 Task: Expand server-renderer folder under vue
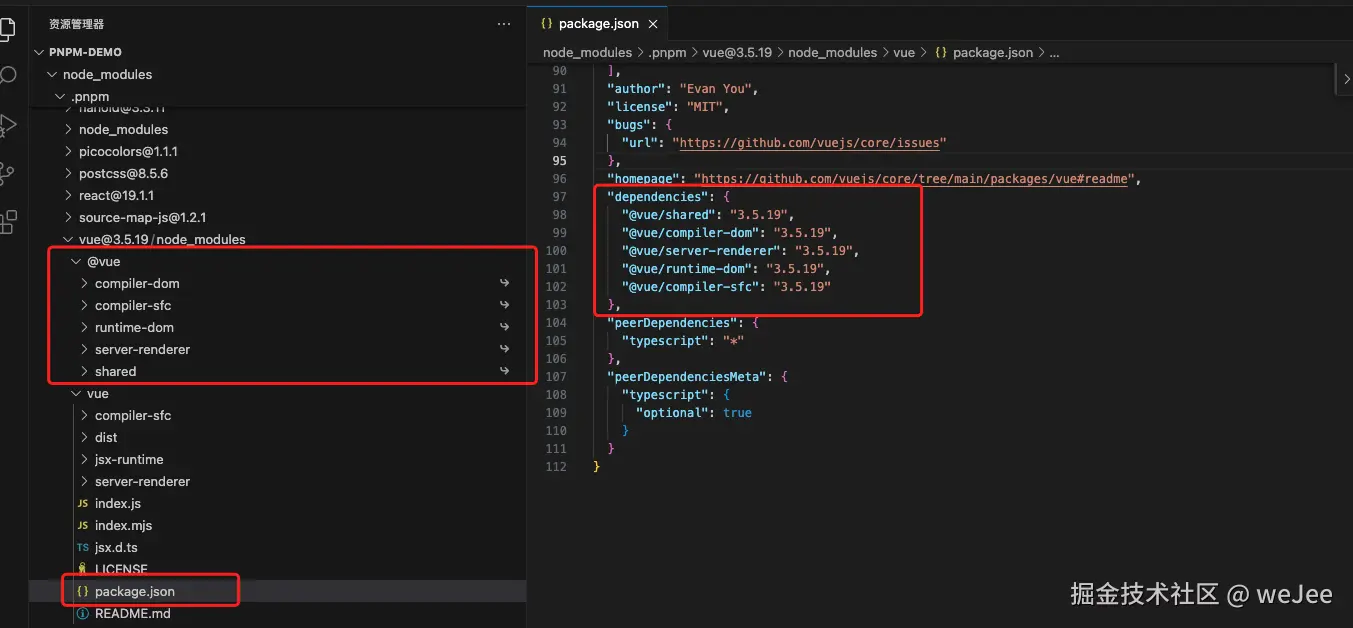(84, 482)
